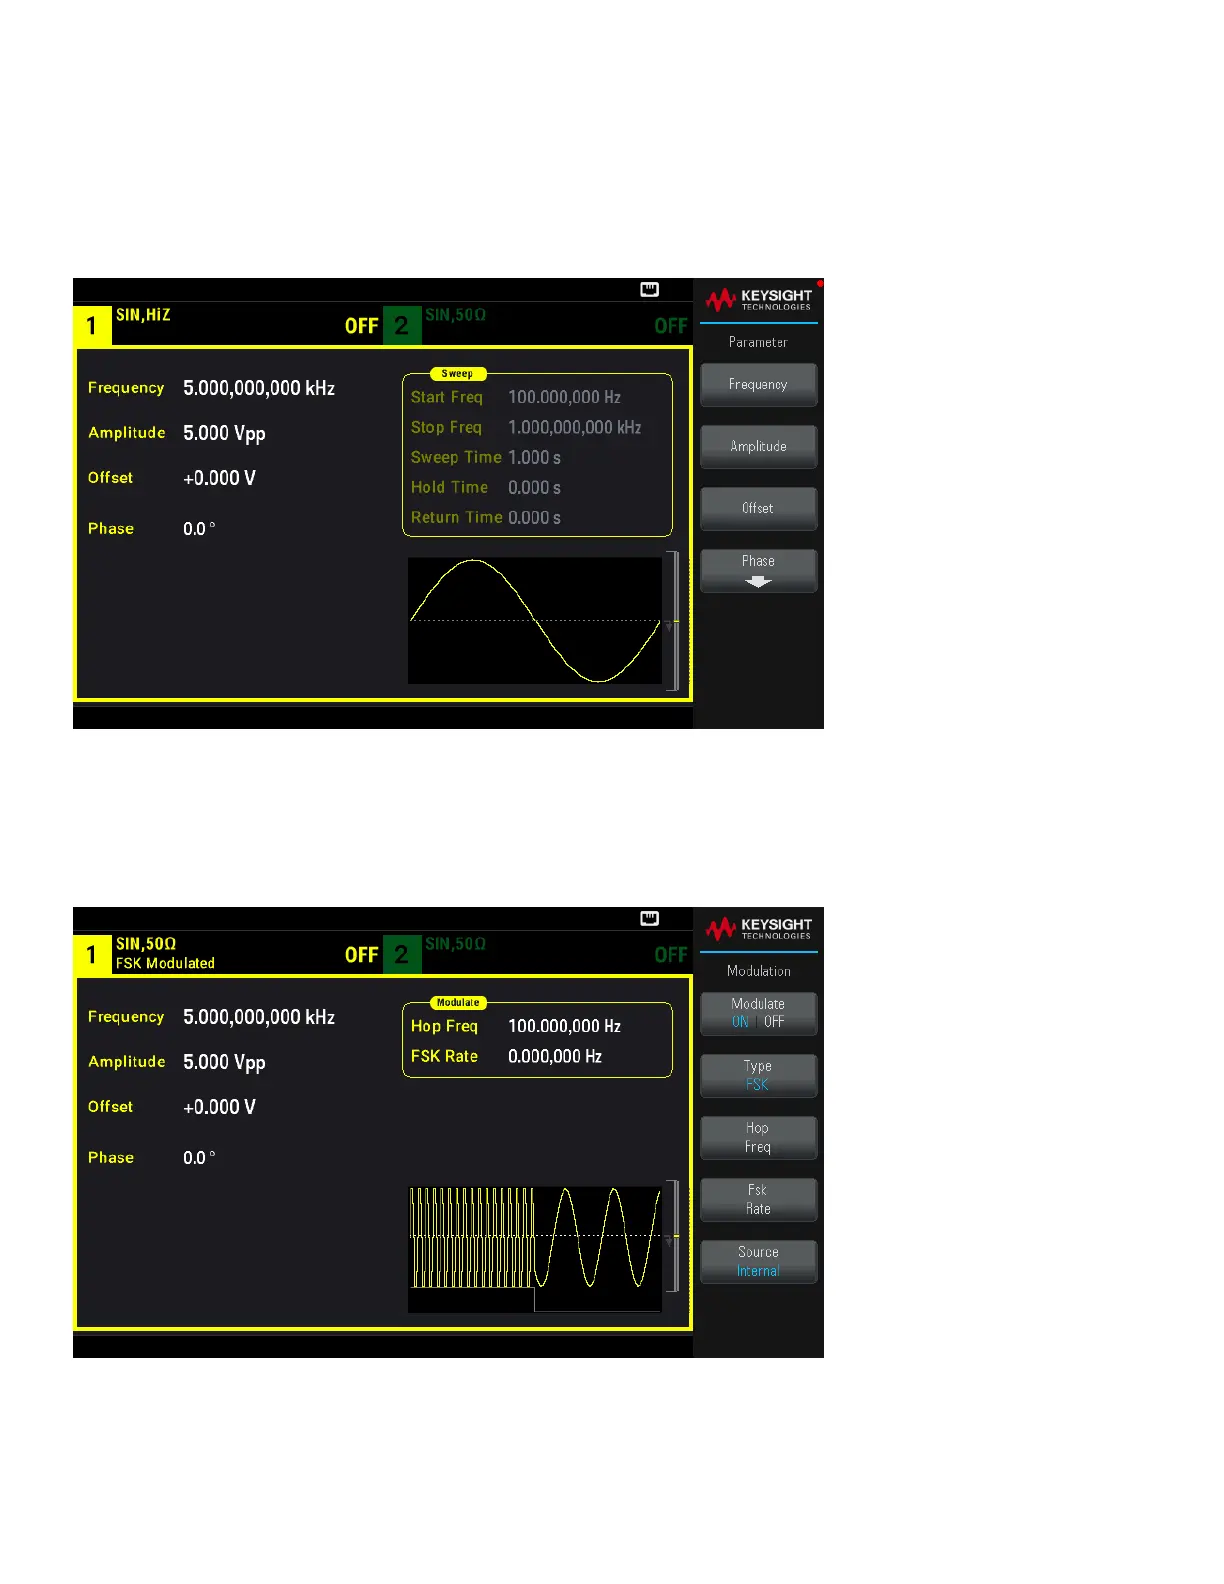Click channel 2 OFF indicator on the top screen

(670, 326)
